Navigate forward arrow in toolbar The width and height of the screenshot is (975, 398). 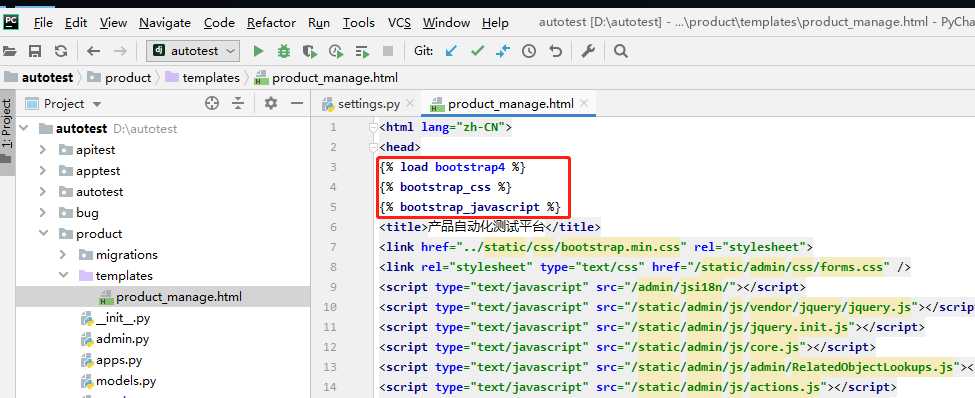click(120, 51)
